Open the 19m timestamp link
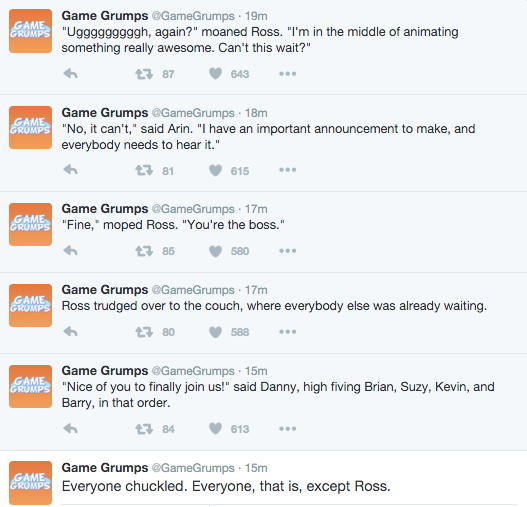The height and width of the screenshot is (507, 527). click(256, 16)
